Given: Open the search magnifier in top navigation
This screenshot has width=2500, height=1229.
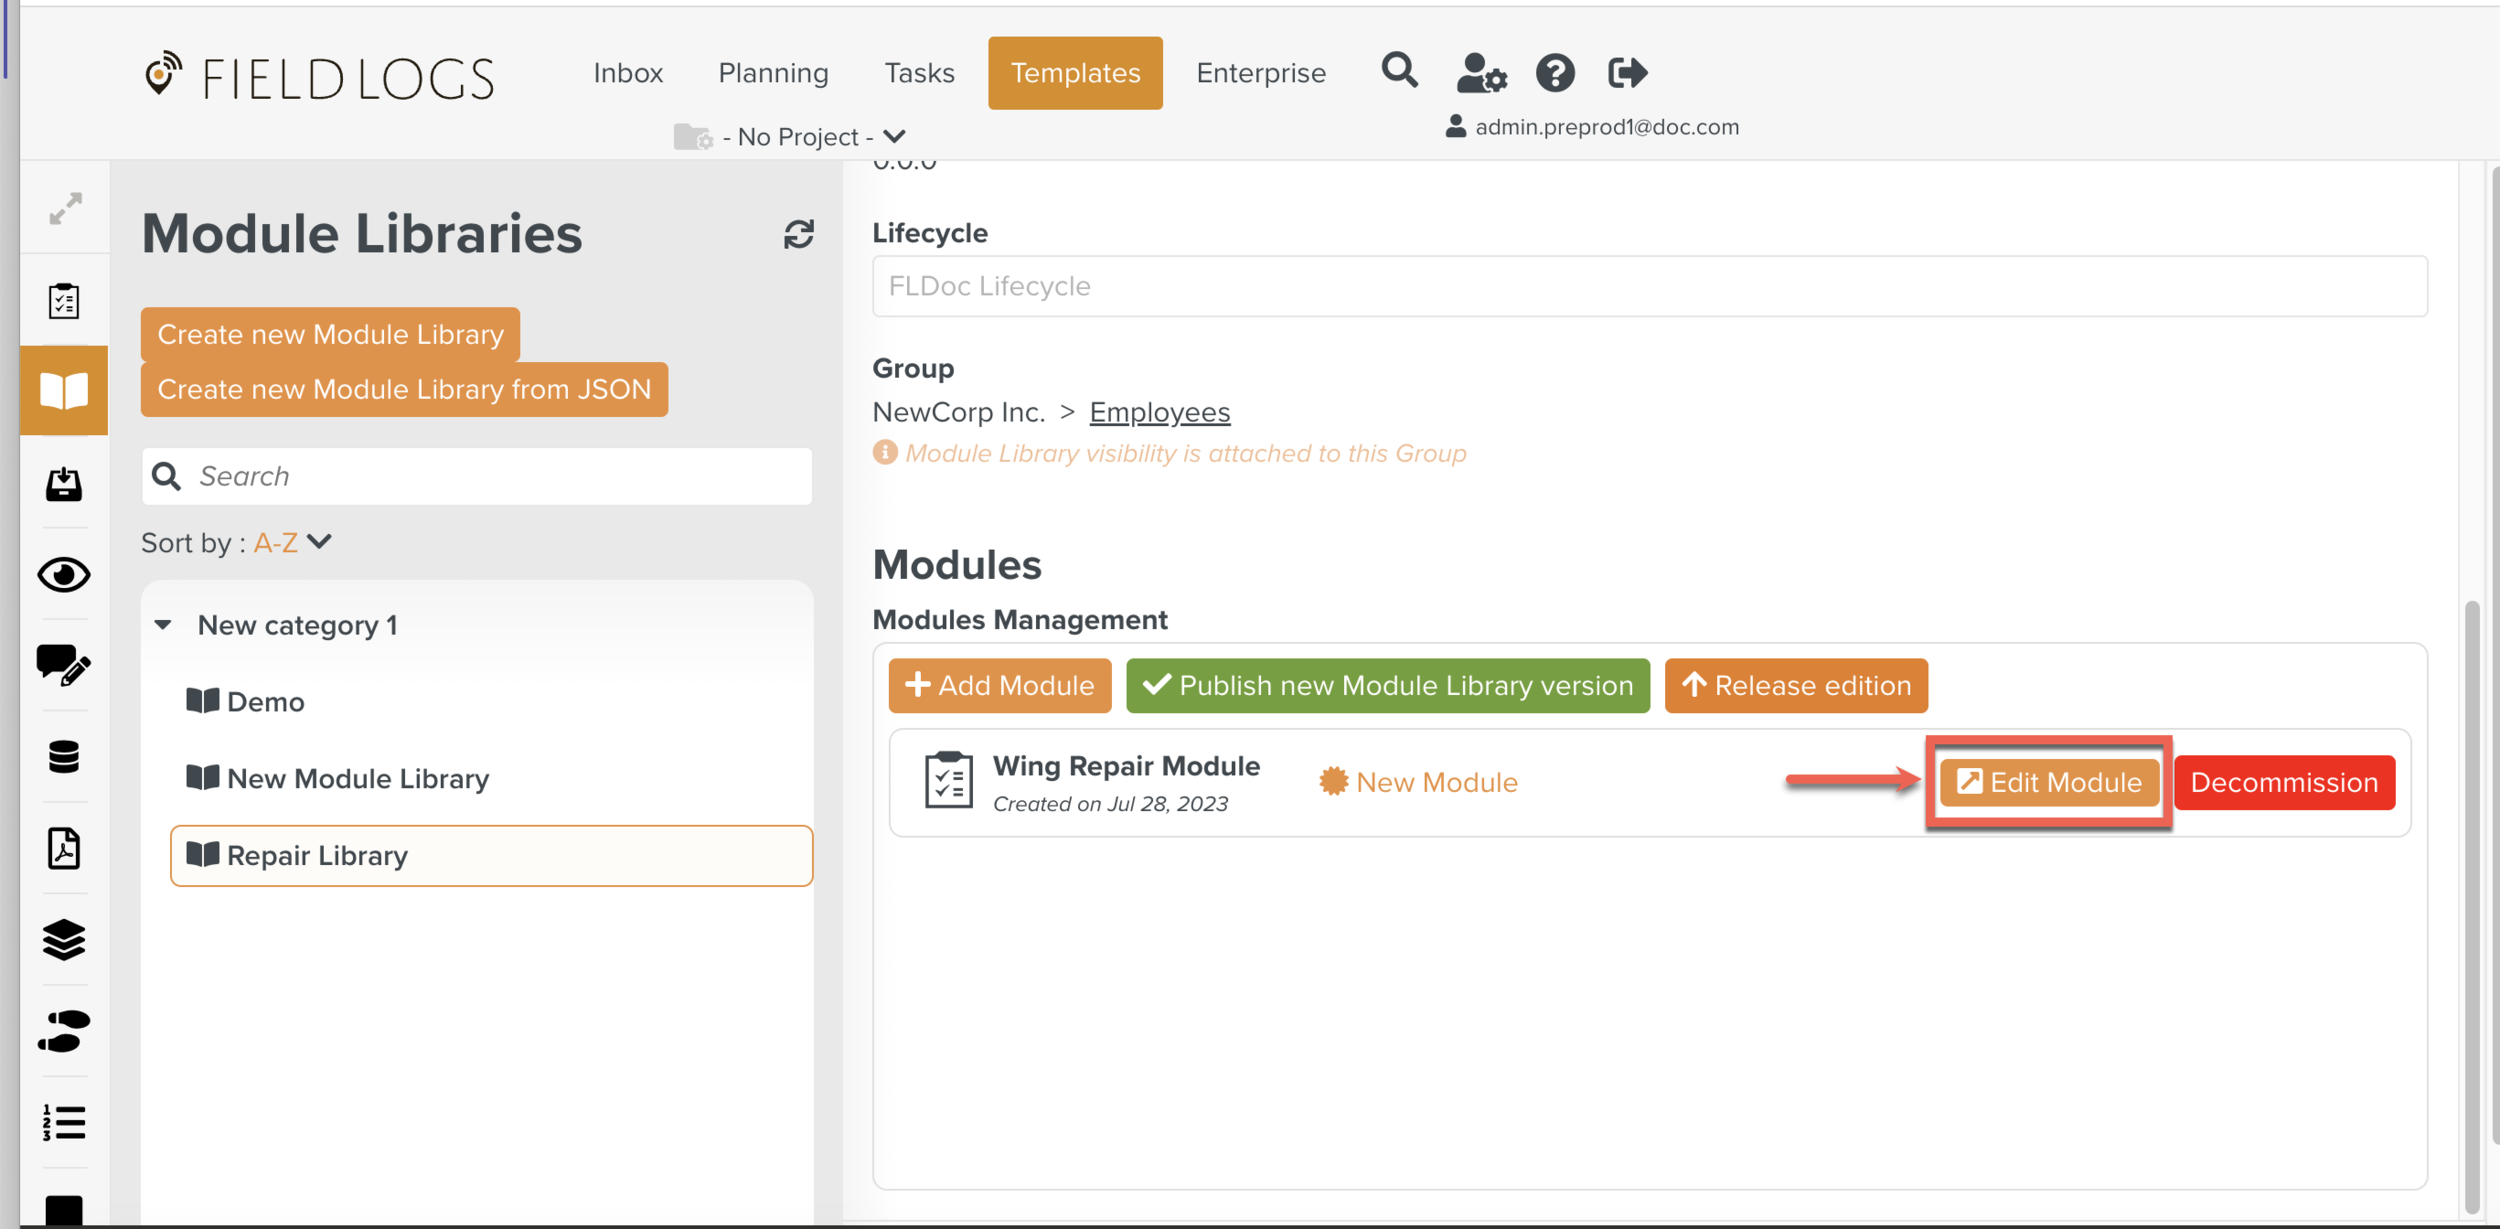Looking at the screenshot, I should [x=1399, y=71].
